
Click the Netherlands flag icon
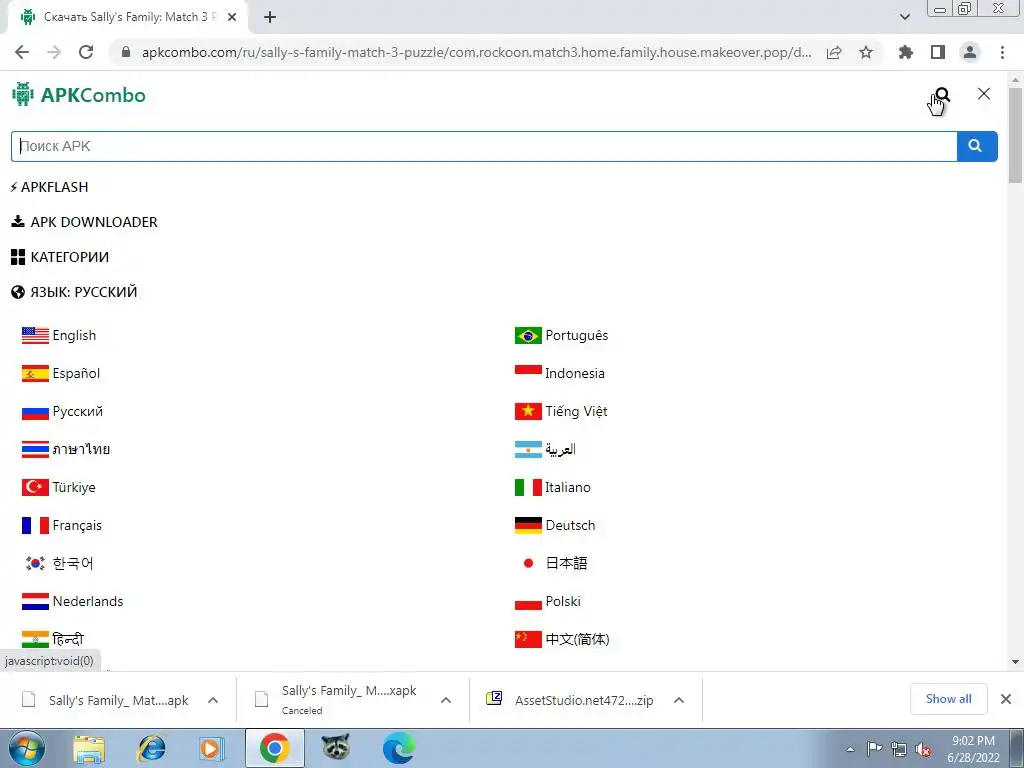pyautogui.click(x=35, y=601)
